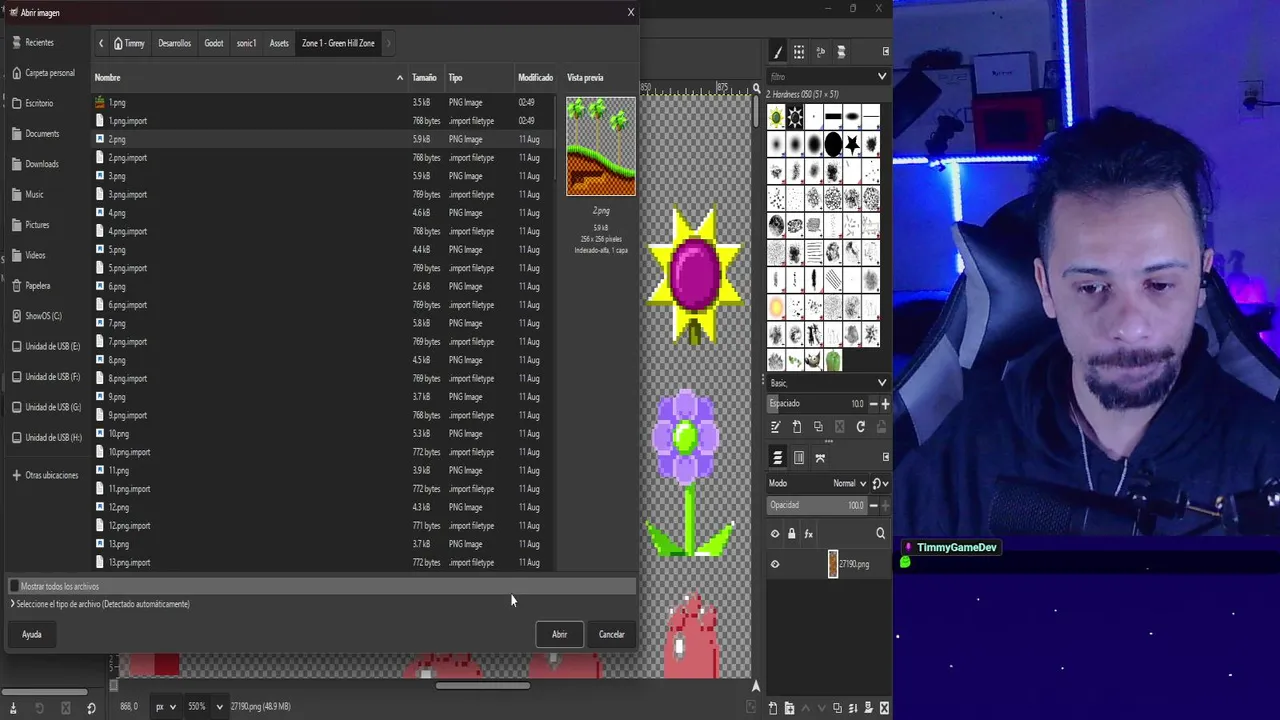Go to Desarrollos in path bar
Image resolution: width=1280 pixels, height=720 pixels.
174,43
